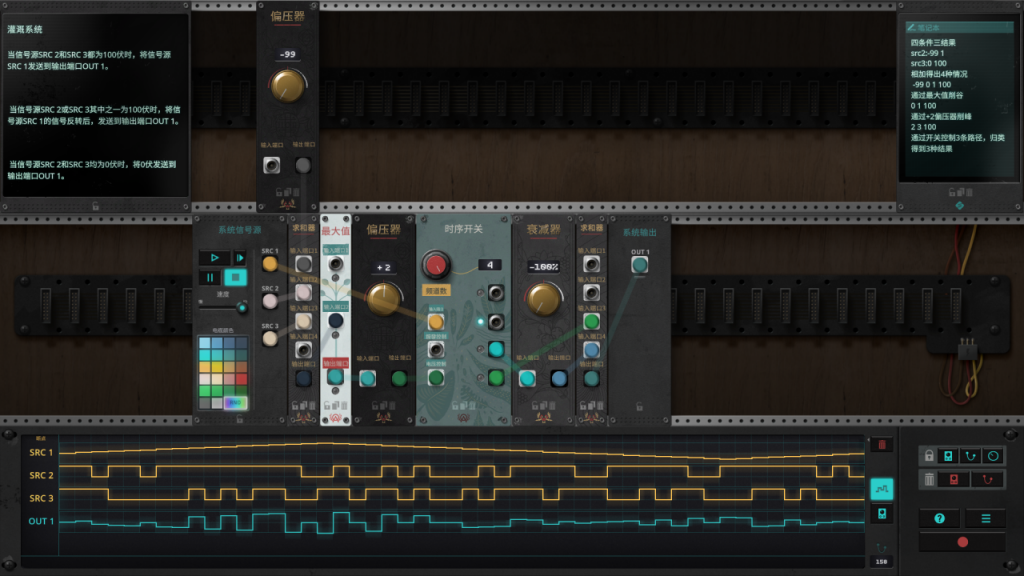Screen dimensions: 1024x576
Task: Select the red delete-cable tool icon
Action: 987,479
